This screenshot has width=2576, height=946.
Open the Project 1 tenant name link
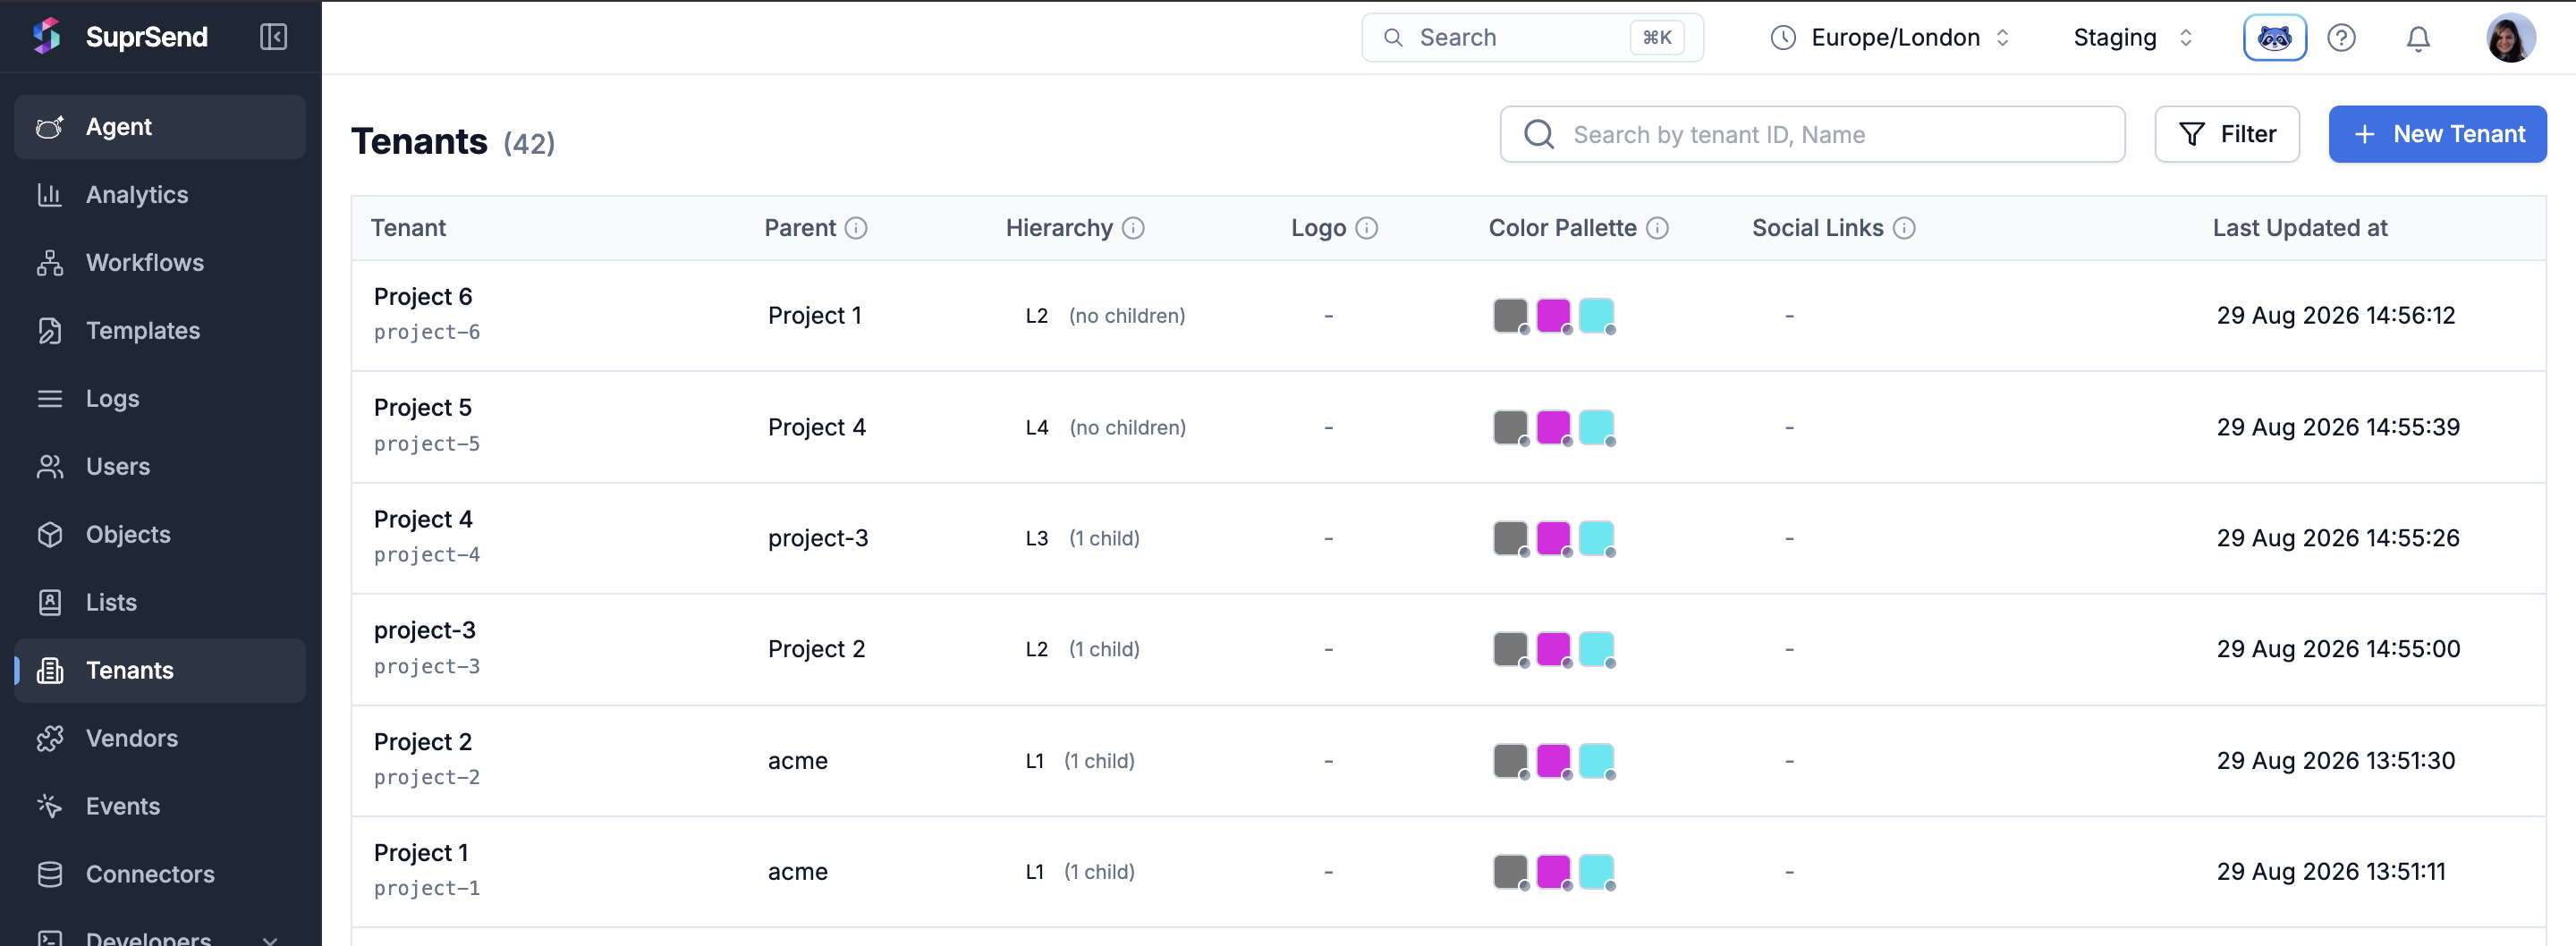click(421, 853)
